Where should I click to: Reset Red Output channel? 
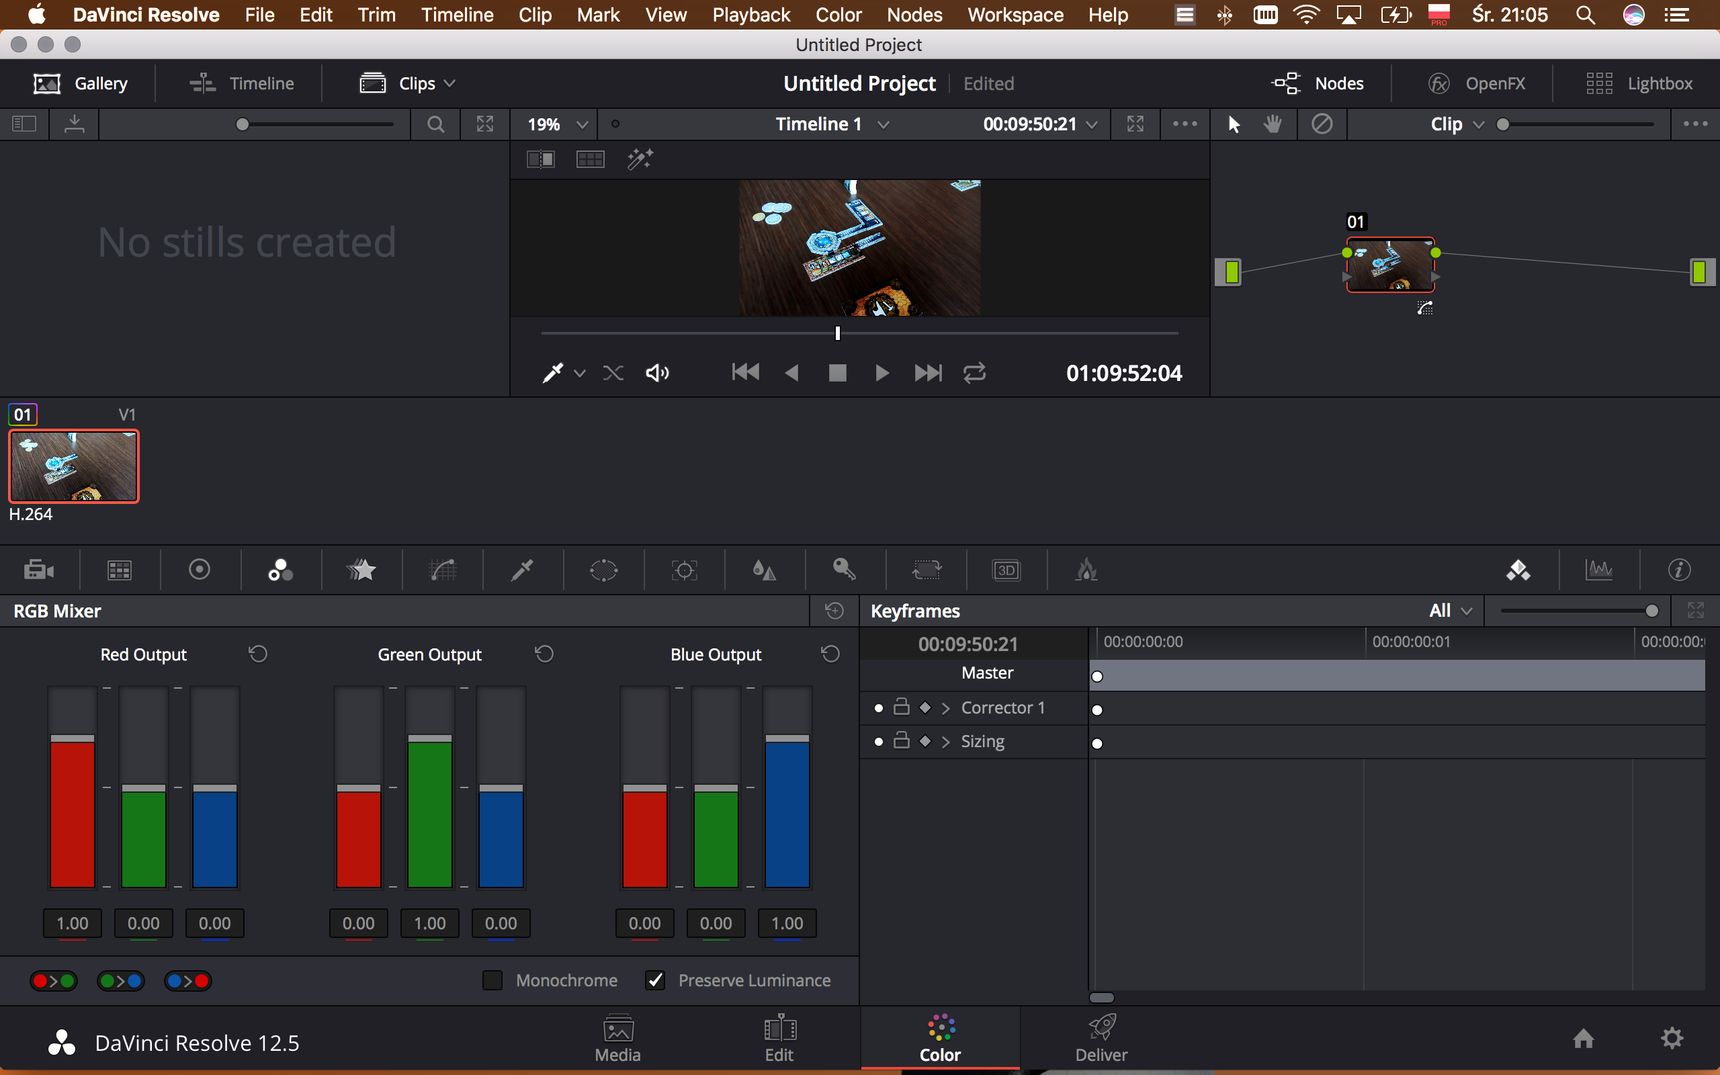[258, 654]
